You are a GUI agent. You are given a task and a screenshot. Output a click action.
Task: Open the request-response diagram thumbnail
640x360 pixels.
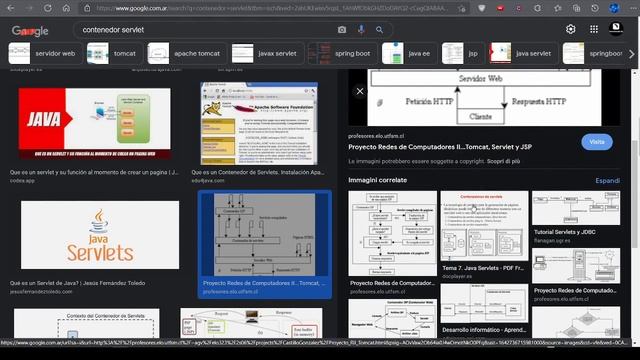(x=251, y=323)
